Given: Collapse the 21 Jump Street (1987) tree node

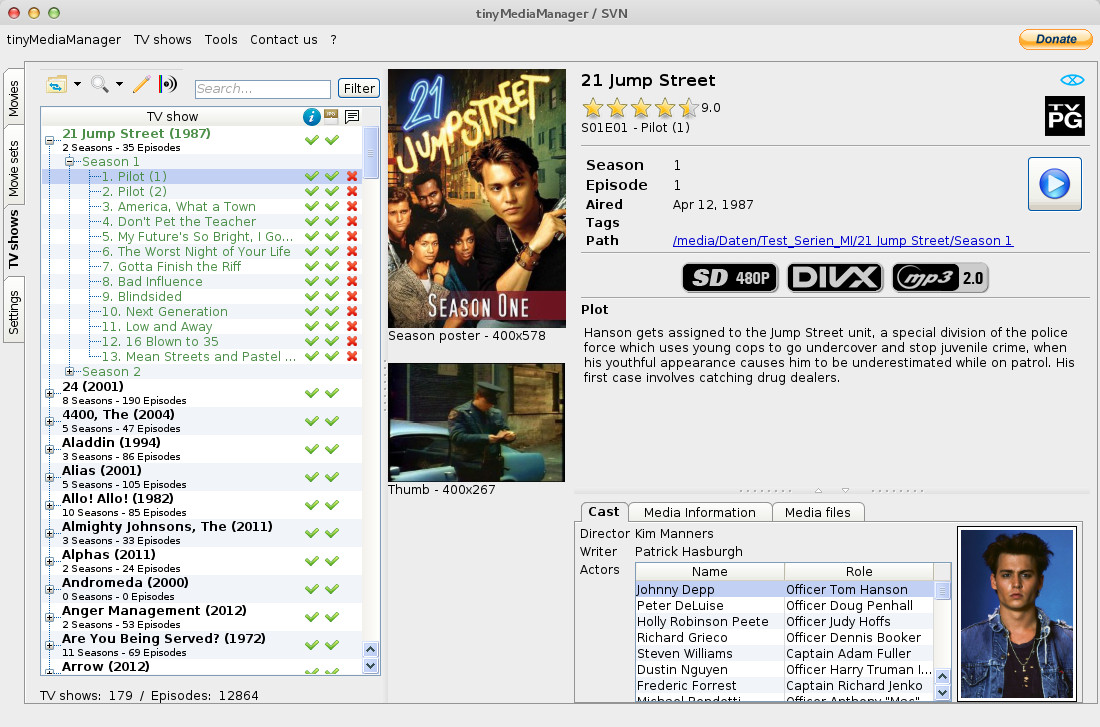Looking at the screenshot, I should coord(50,140).
